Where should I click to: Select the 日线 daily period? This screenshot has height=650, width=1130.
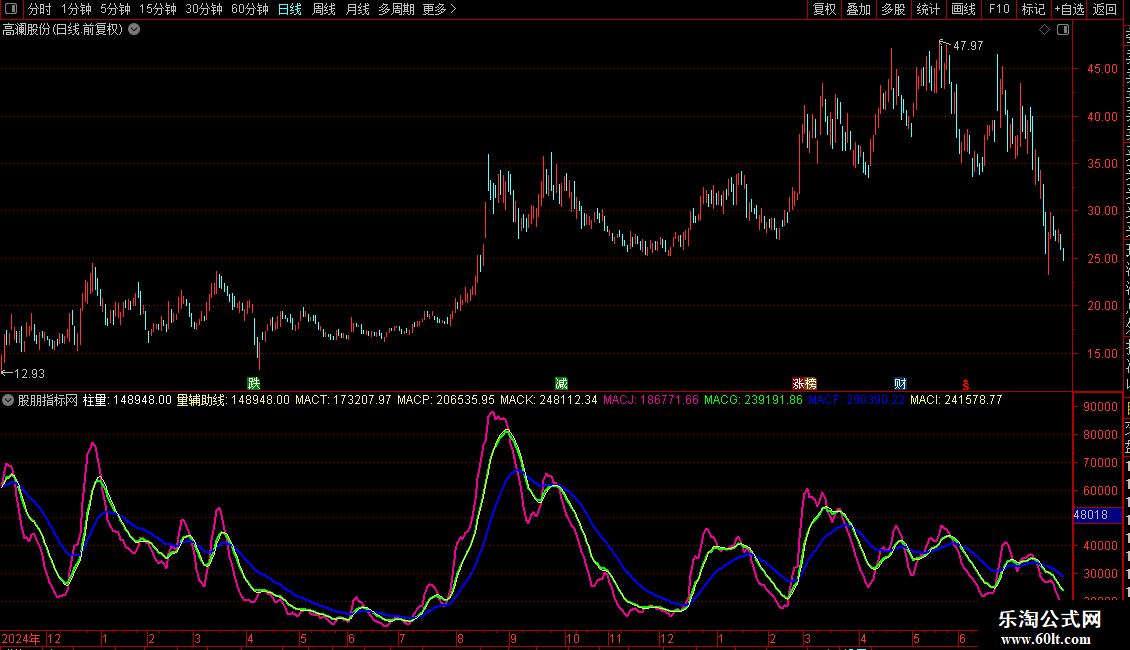pos(290,9)
